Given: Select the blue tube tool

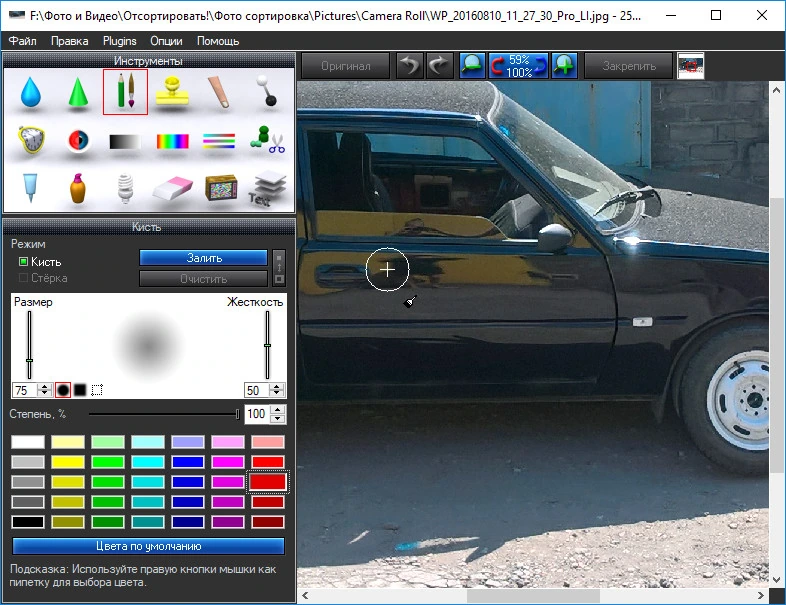Looking at the screenshot, I should (30, 188).
